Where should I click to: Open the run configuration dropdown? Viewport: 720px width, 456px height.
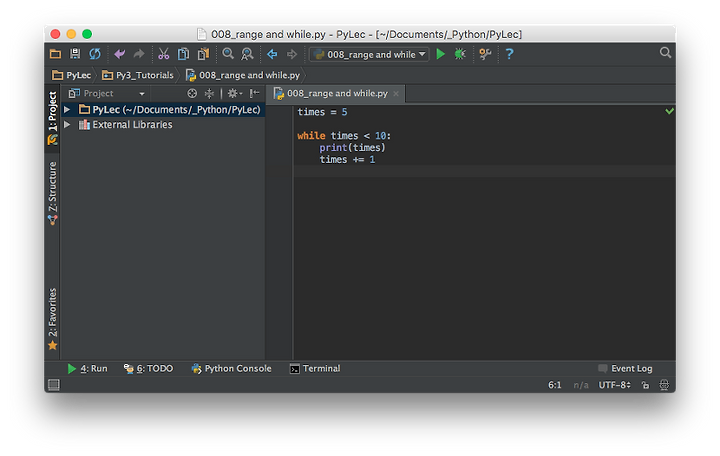(369, 55)
